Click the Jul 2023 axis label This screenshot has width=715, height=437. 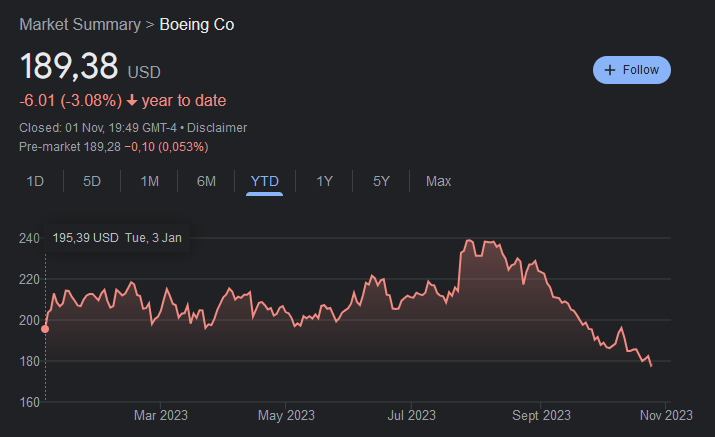[x=411, y=415]
